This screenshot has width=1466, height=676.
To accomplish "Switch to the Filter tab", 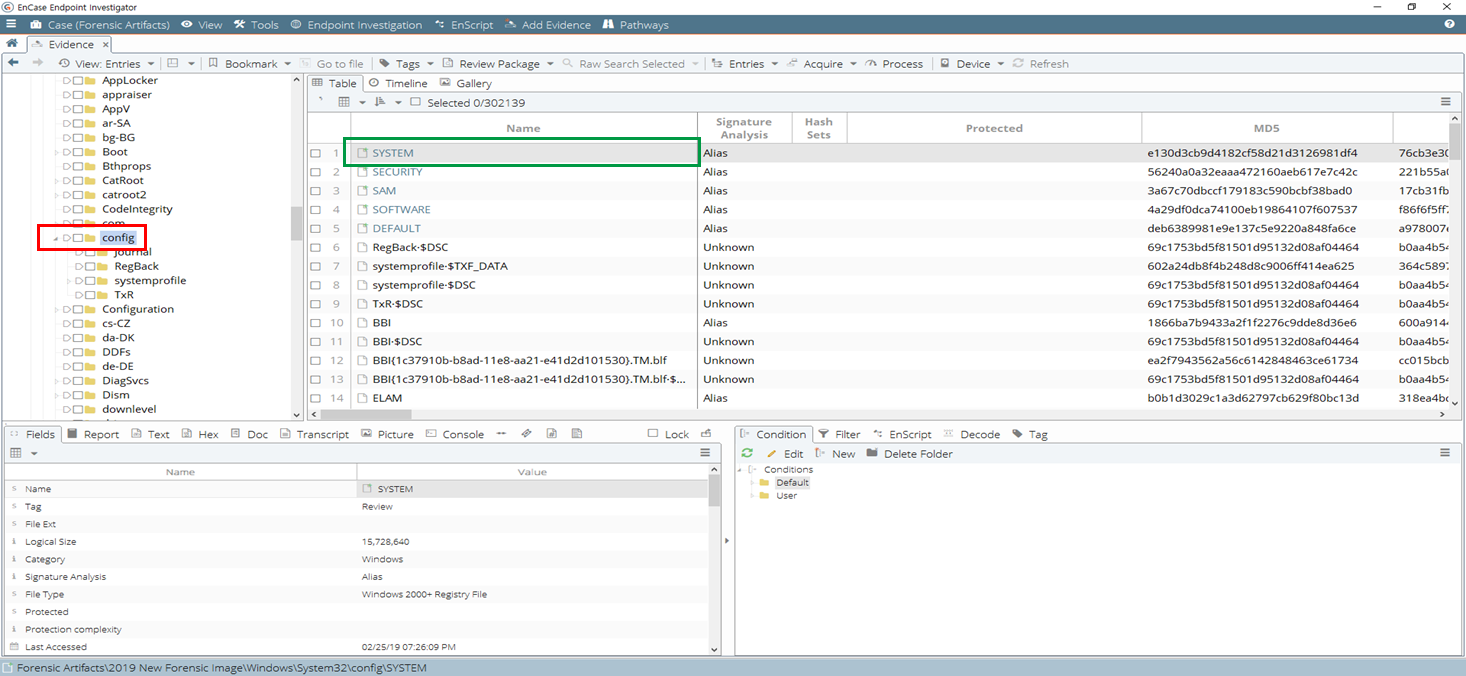I will click(x=840, y=434).
